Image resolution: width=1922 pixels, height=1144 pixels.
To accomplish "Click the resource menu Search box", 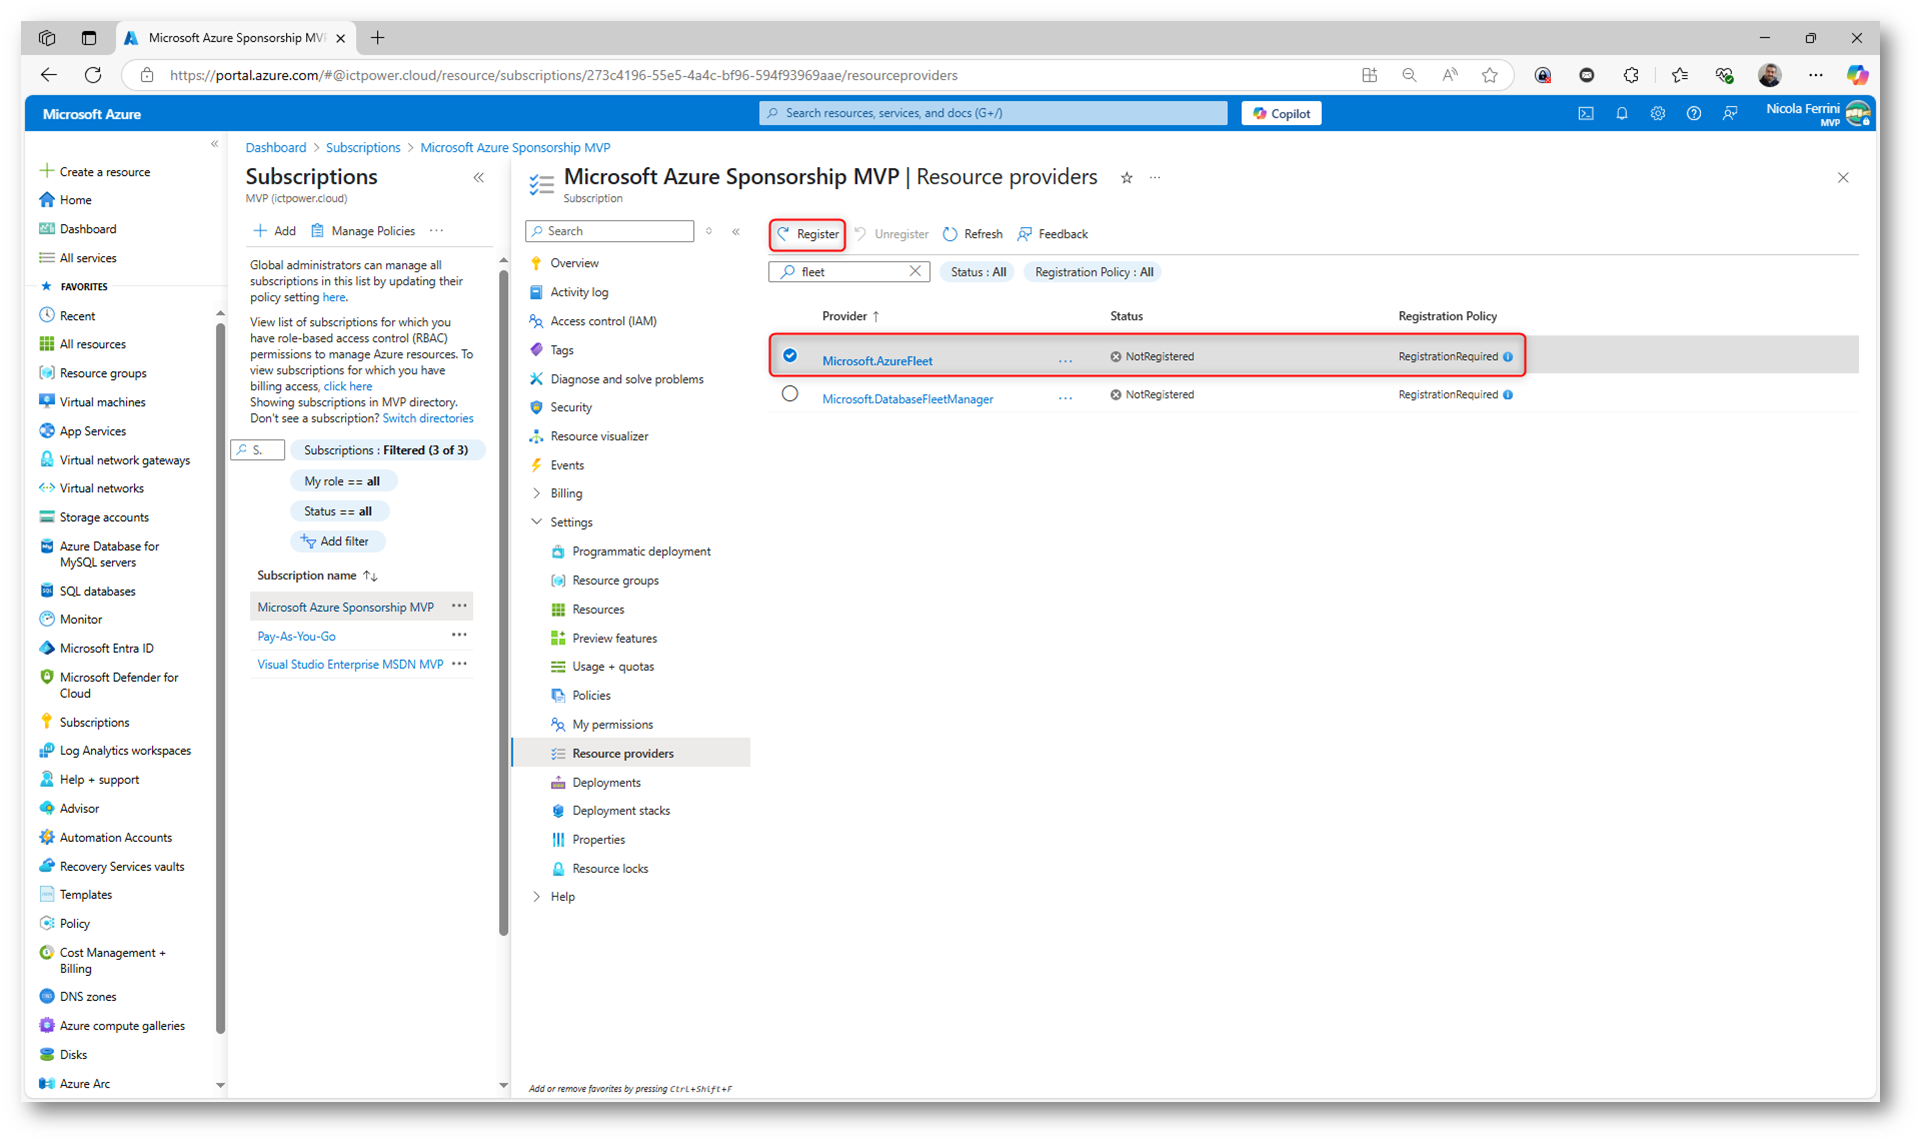I will (610, 232).
